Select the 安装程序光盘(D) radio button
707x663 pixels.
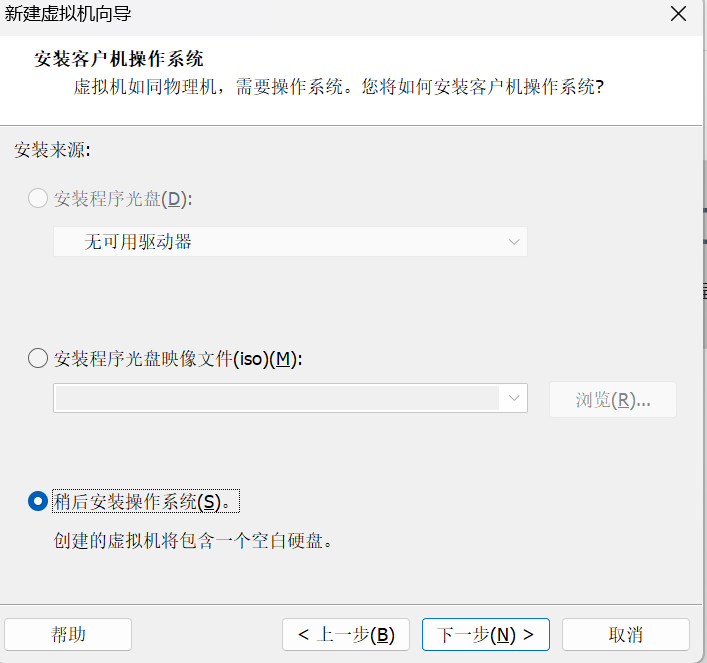(x=38, y=198)
